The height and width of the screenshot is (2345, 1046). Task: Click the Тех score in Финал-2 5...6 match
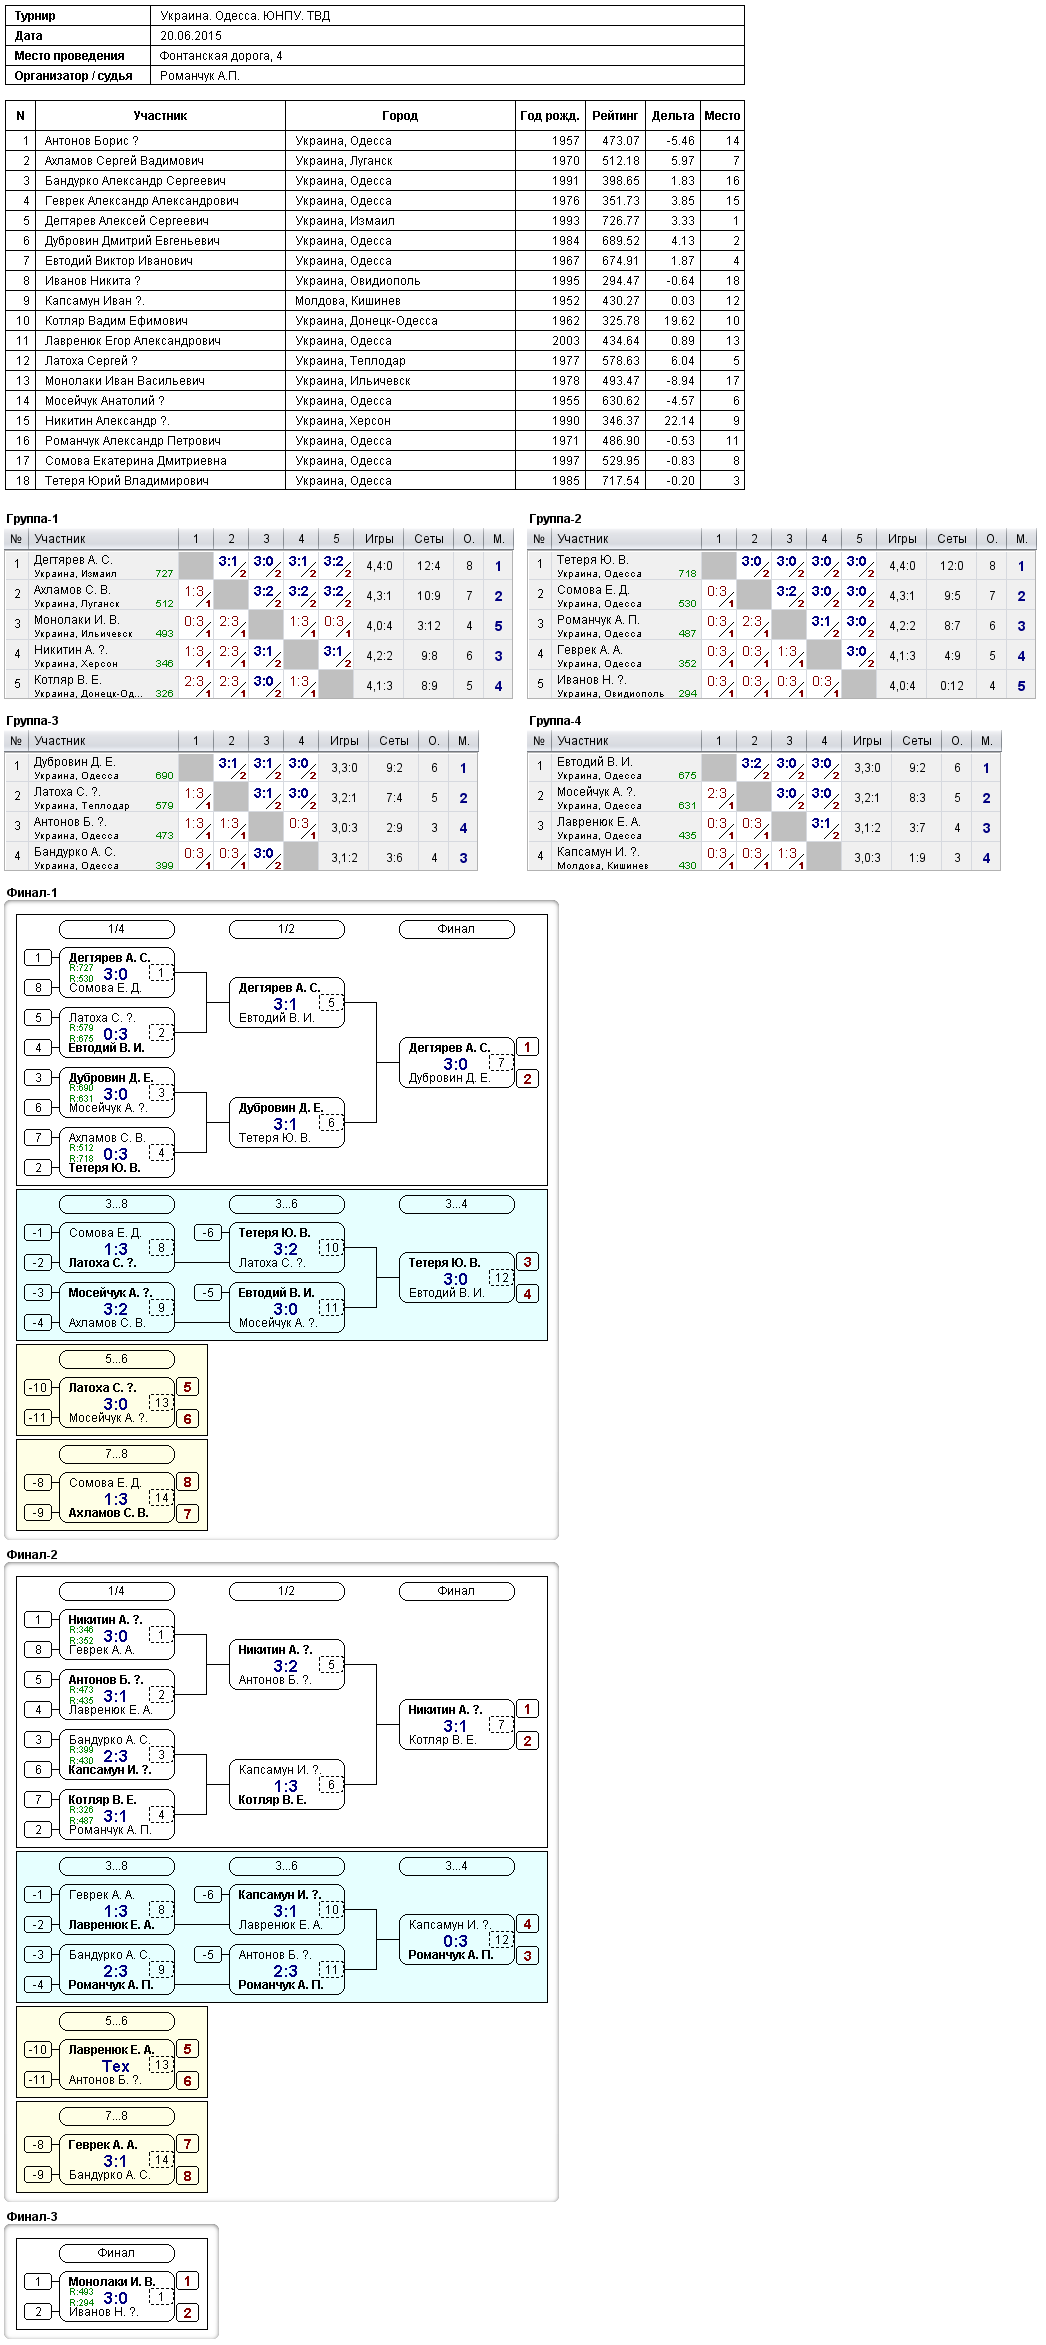point(116,2066)
